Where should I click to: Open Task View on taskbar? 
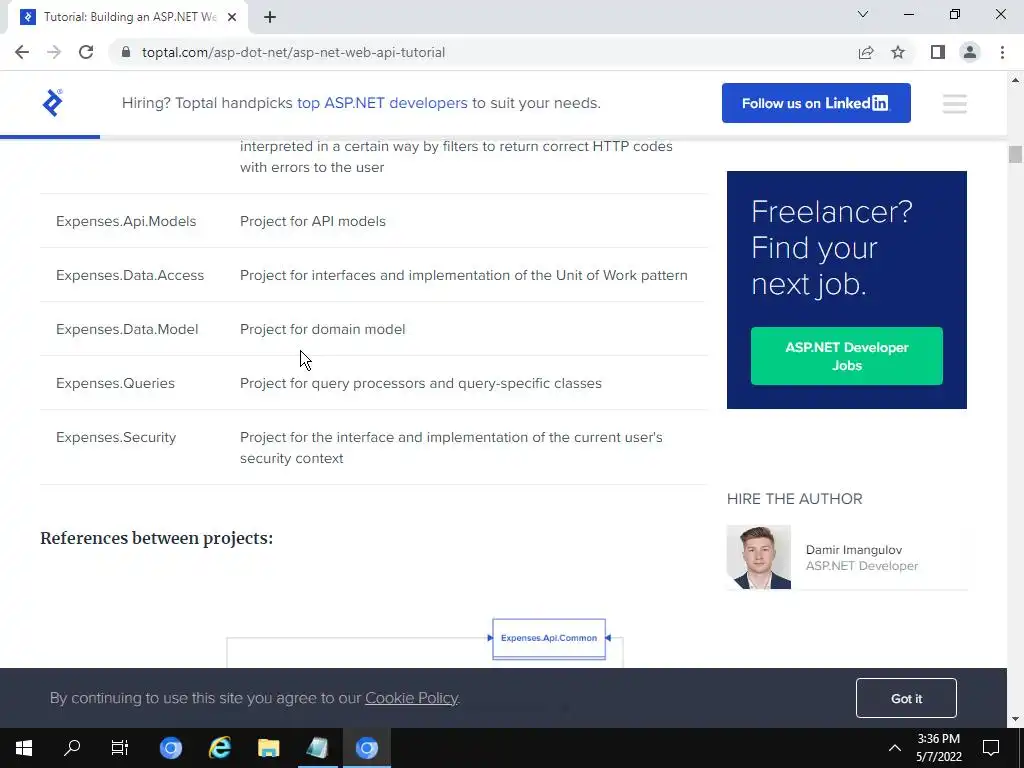coord(120,748)
